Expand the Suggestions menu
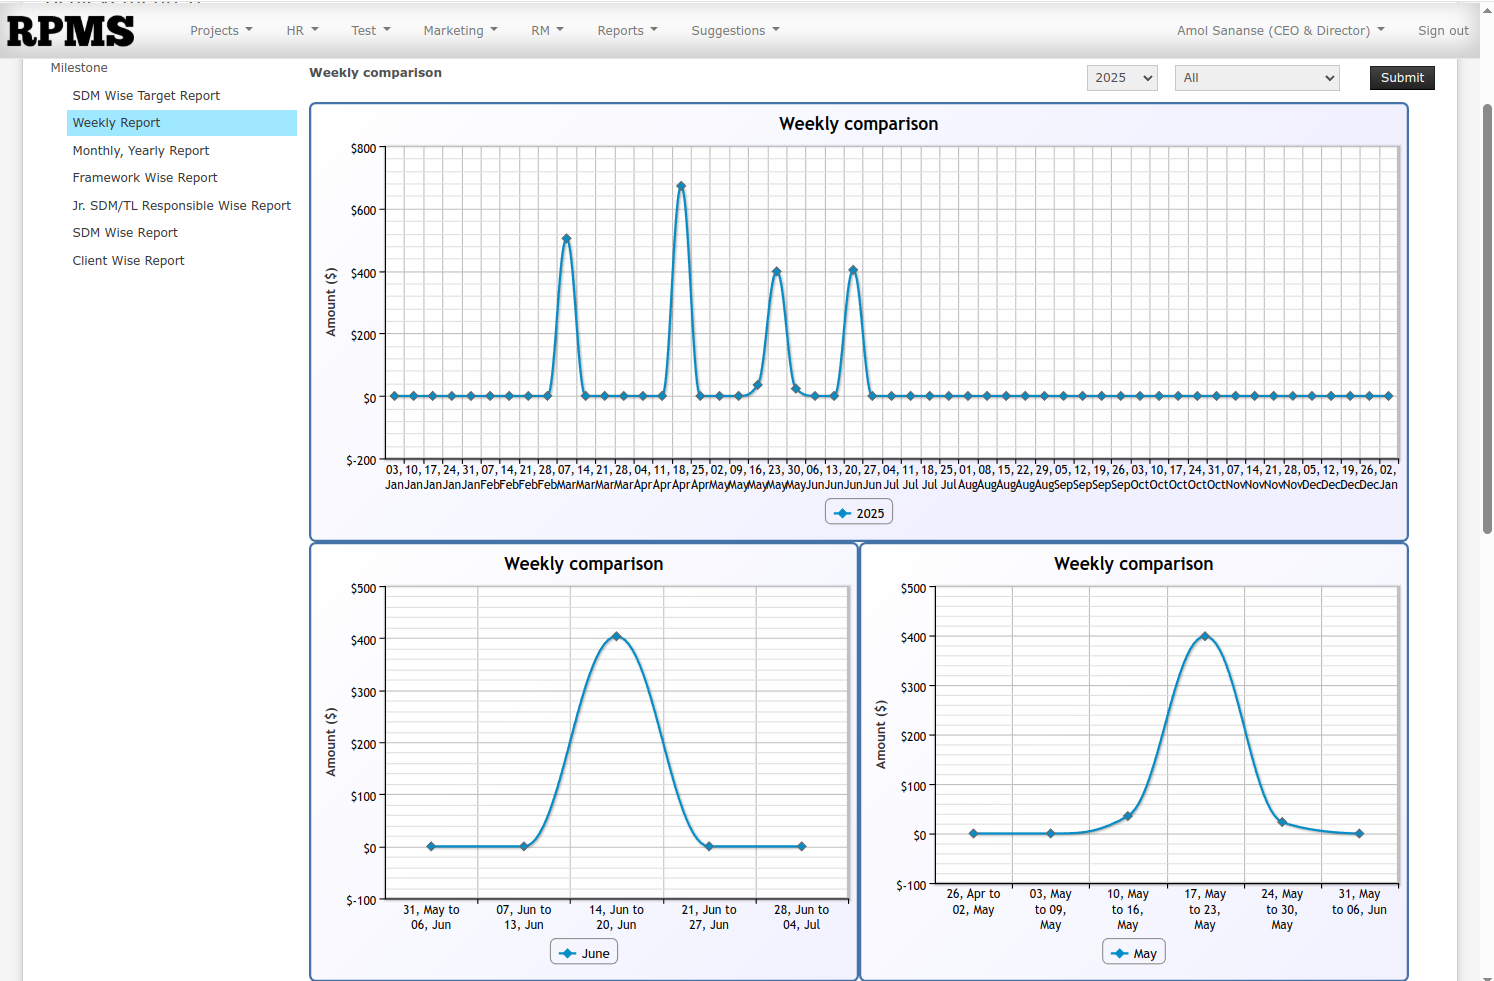This screenshot has width=1494, height=981. click(735, 31)
